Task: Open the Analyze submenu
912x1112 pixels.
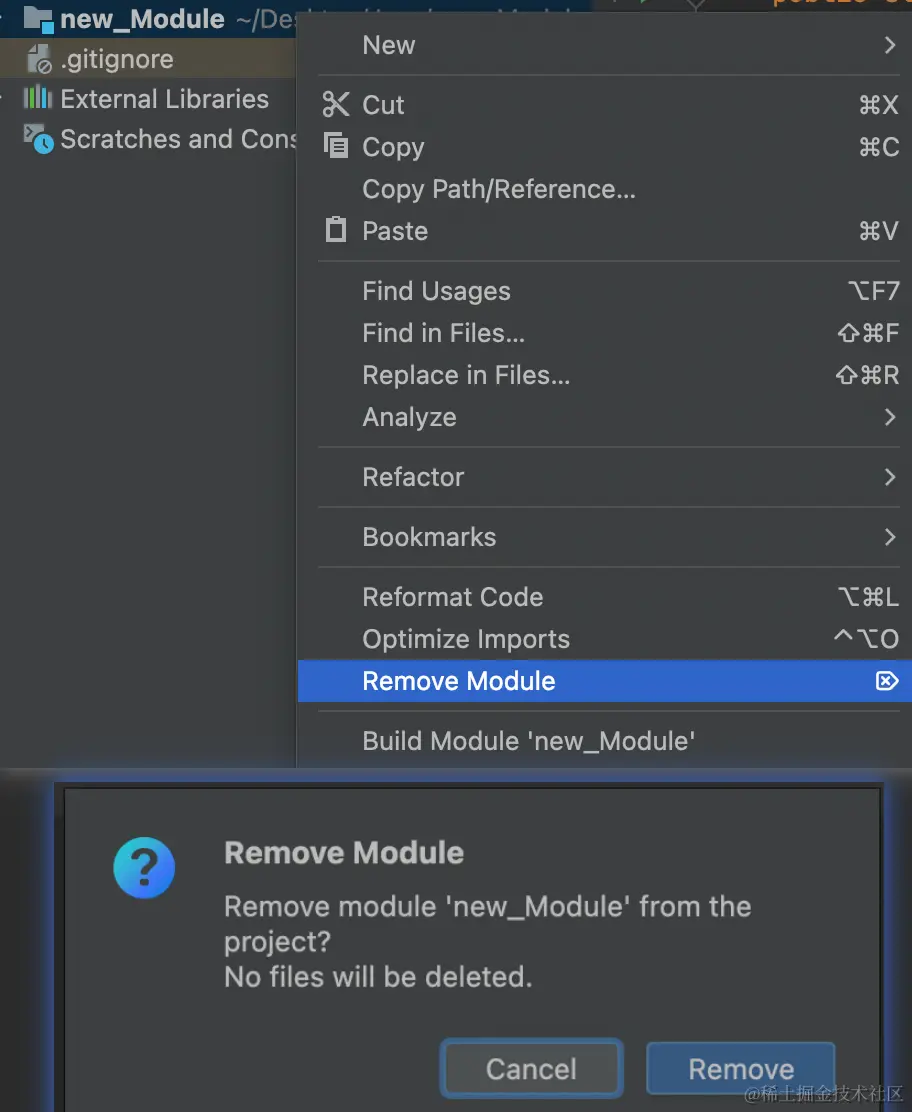Action: pyautogui.click(x=409, y=417)
